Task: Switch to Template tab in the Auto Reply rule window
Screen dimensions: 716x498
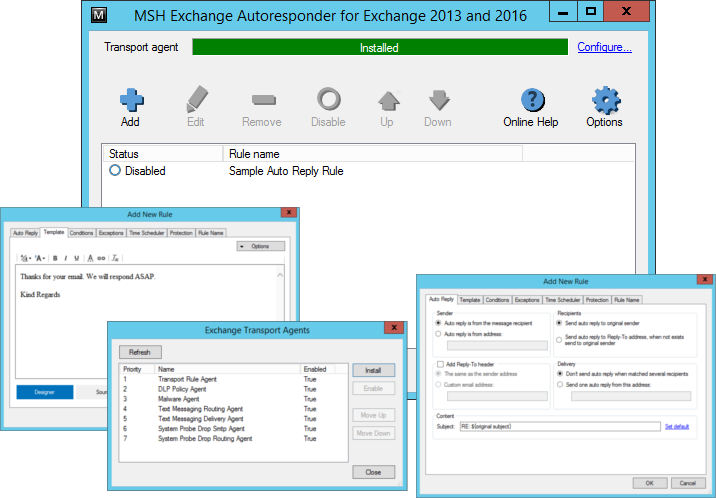Action: (x=470, y=300)
